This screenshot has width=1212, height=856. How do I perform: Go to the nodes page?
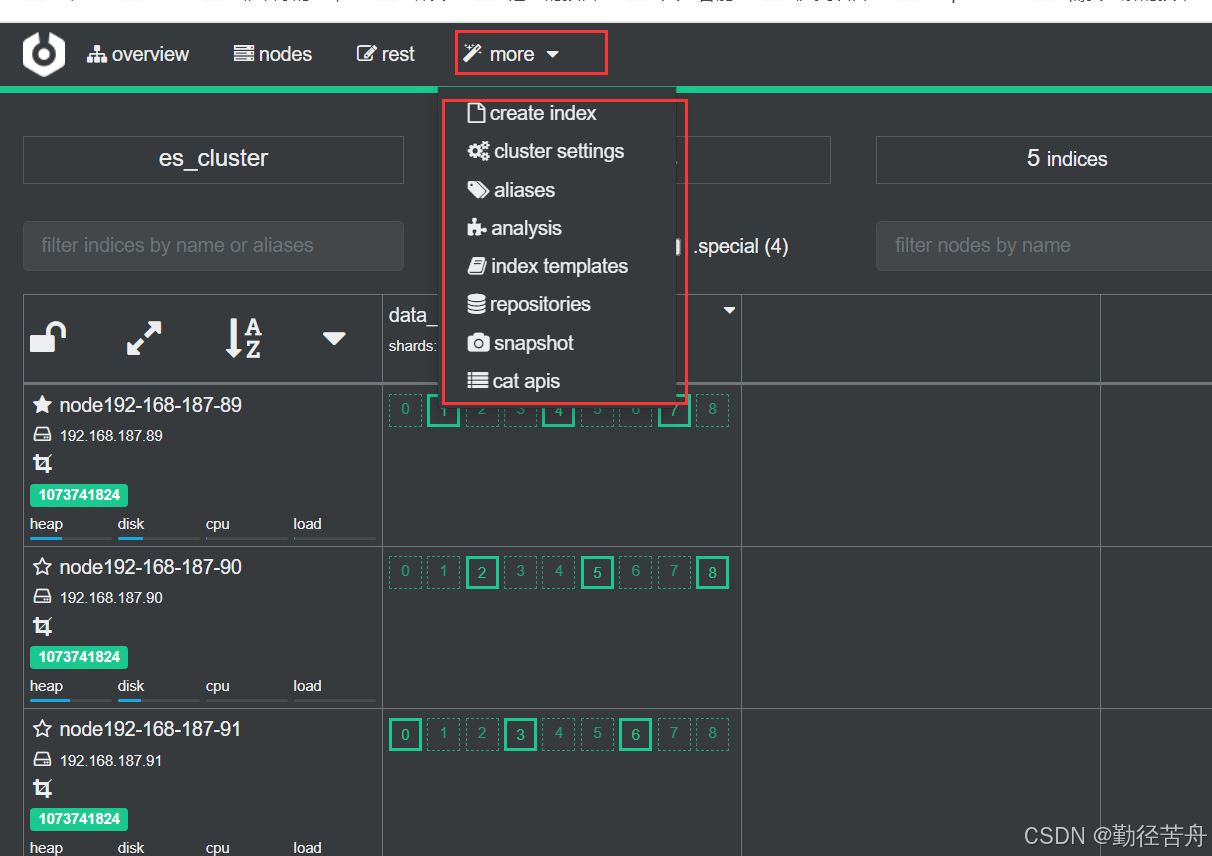click(x=273, y=54)
